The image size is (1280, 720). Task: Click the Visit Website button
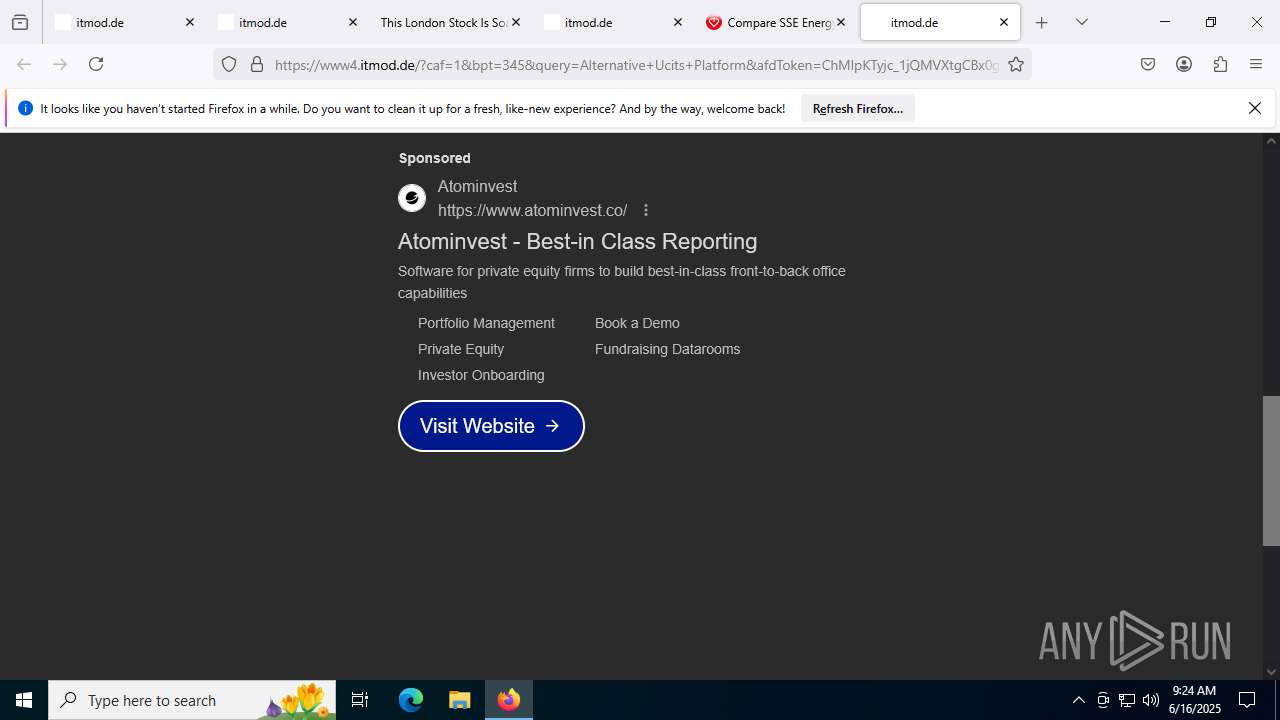coord(491,426)
